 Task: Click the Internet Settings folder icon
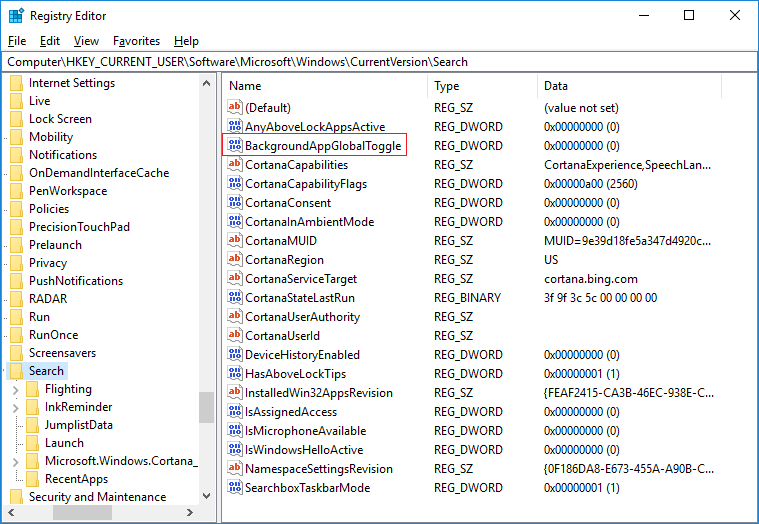click(x=16, y=83)
